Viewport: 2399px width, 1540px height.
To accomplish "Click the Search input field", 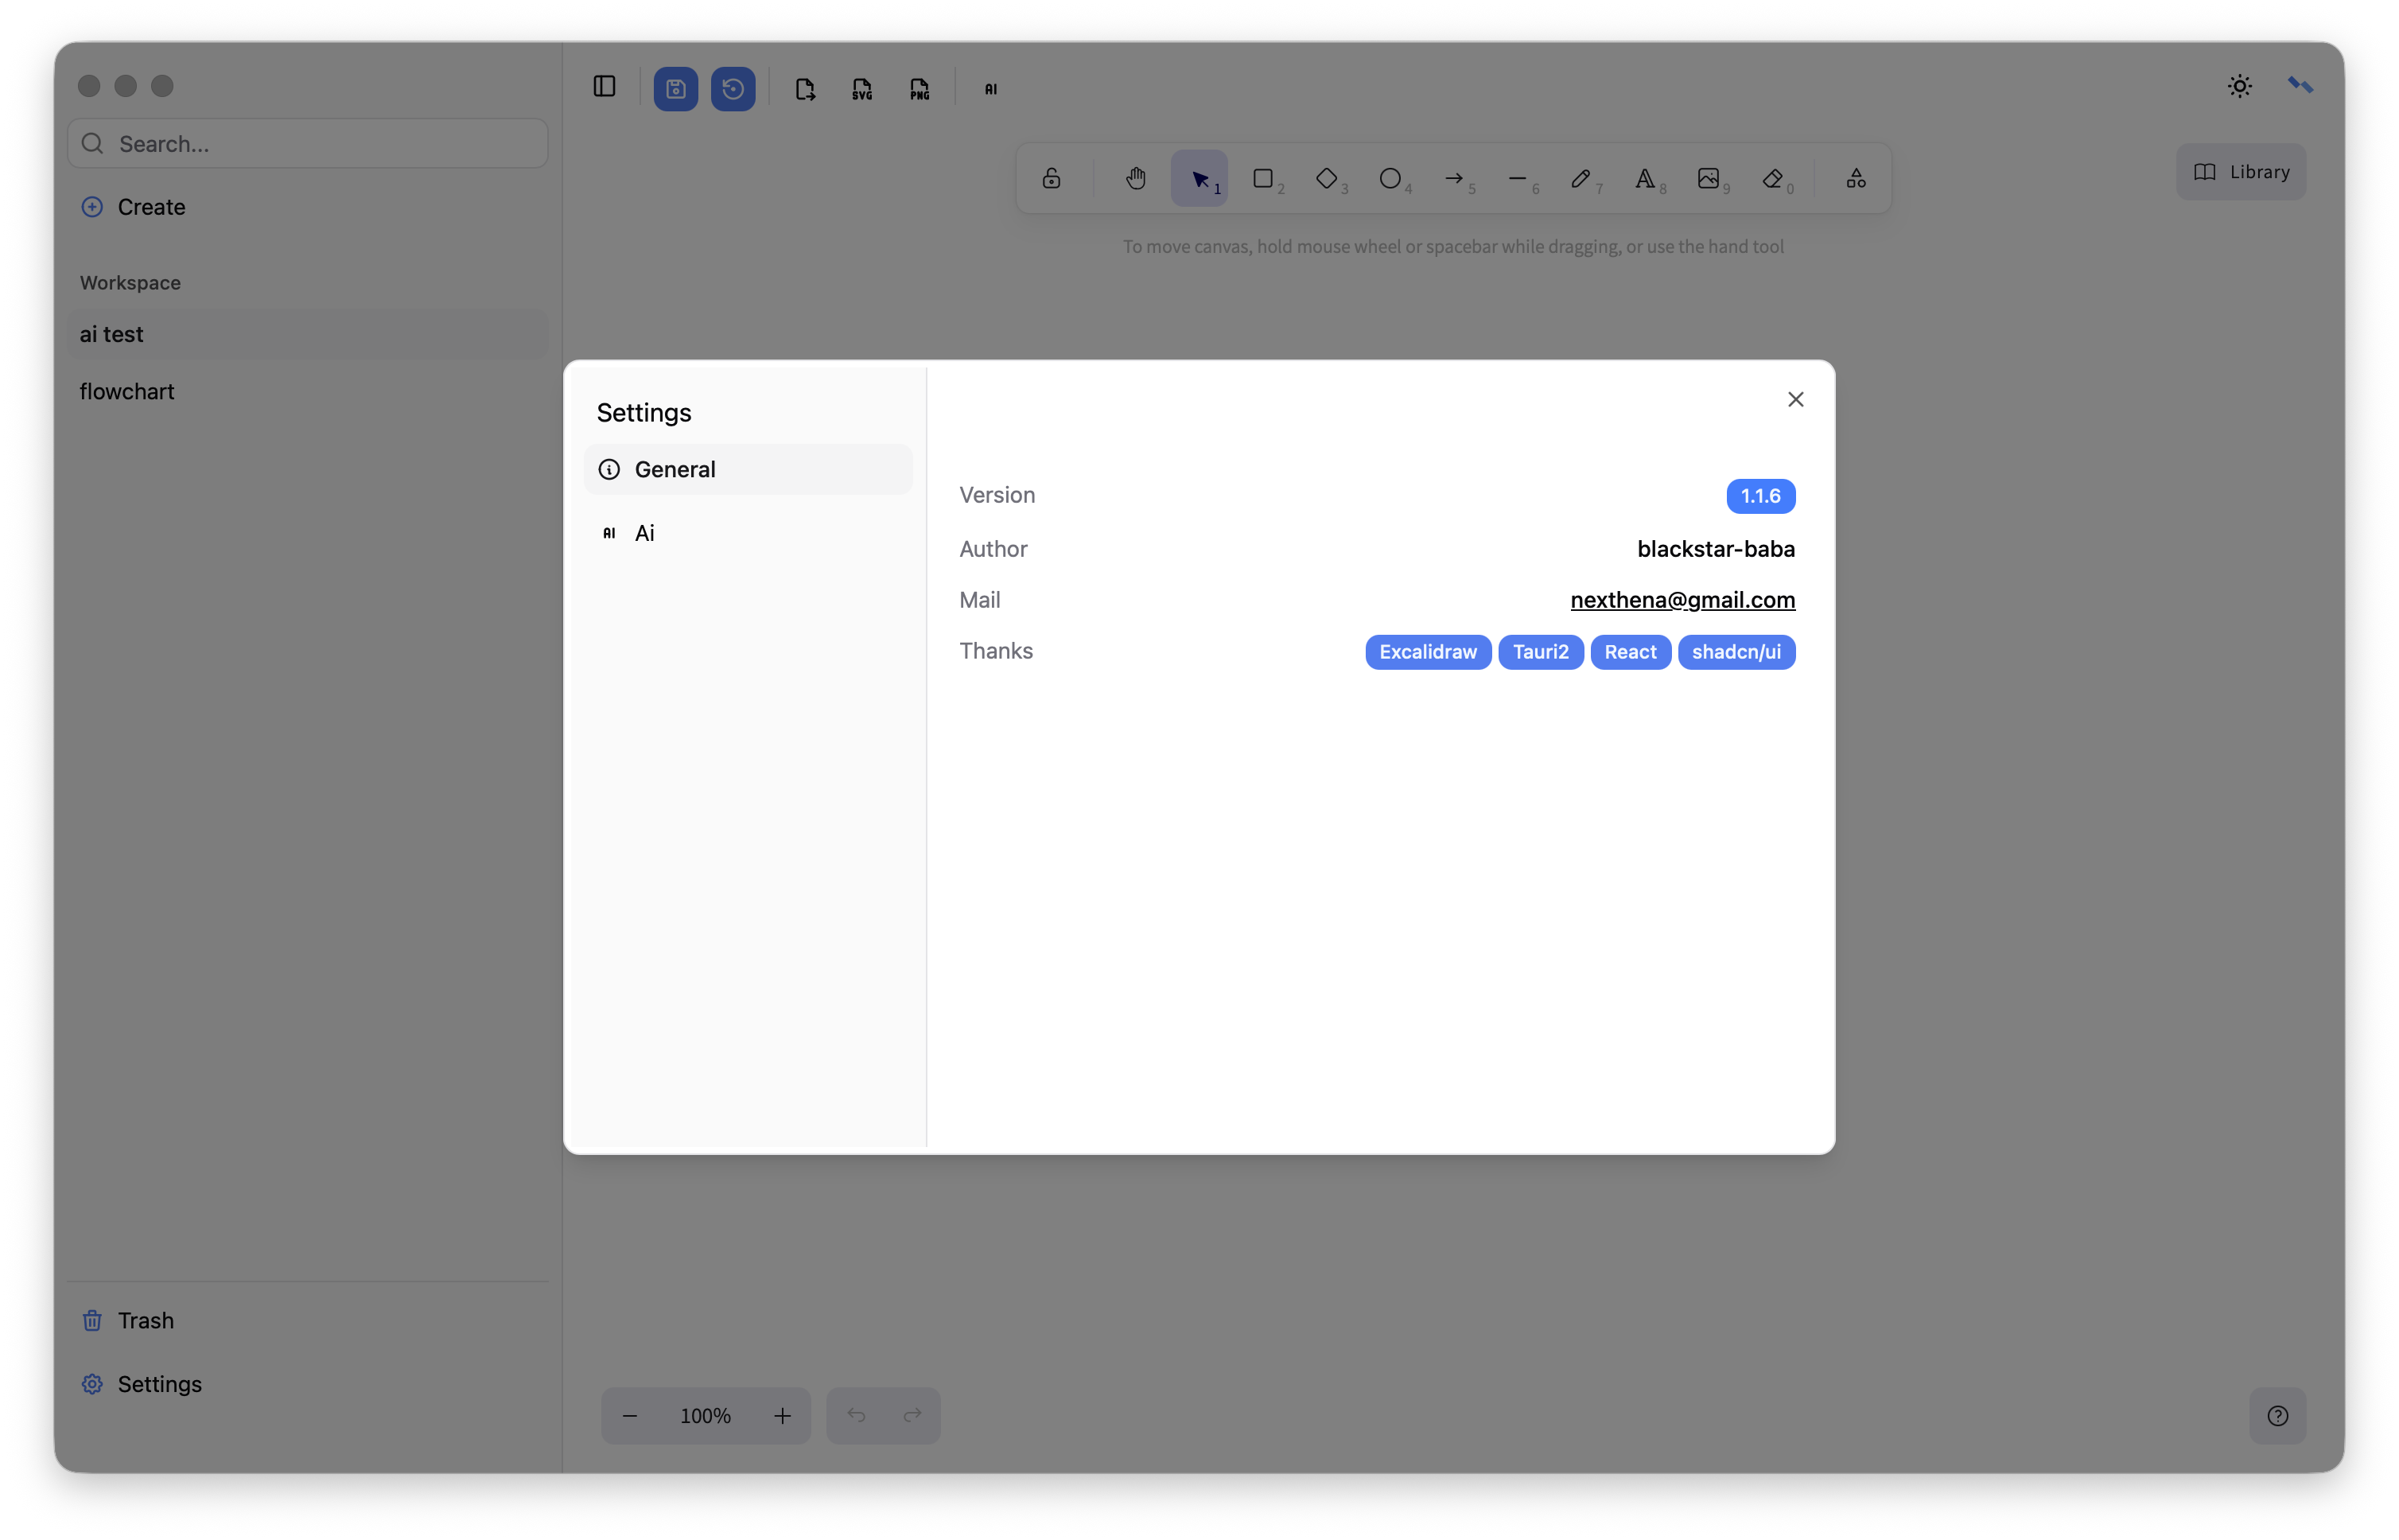I will [x=308, y=144].
